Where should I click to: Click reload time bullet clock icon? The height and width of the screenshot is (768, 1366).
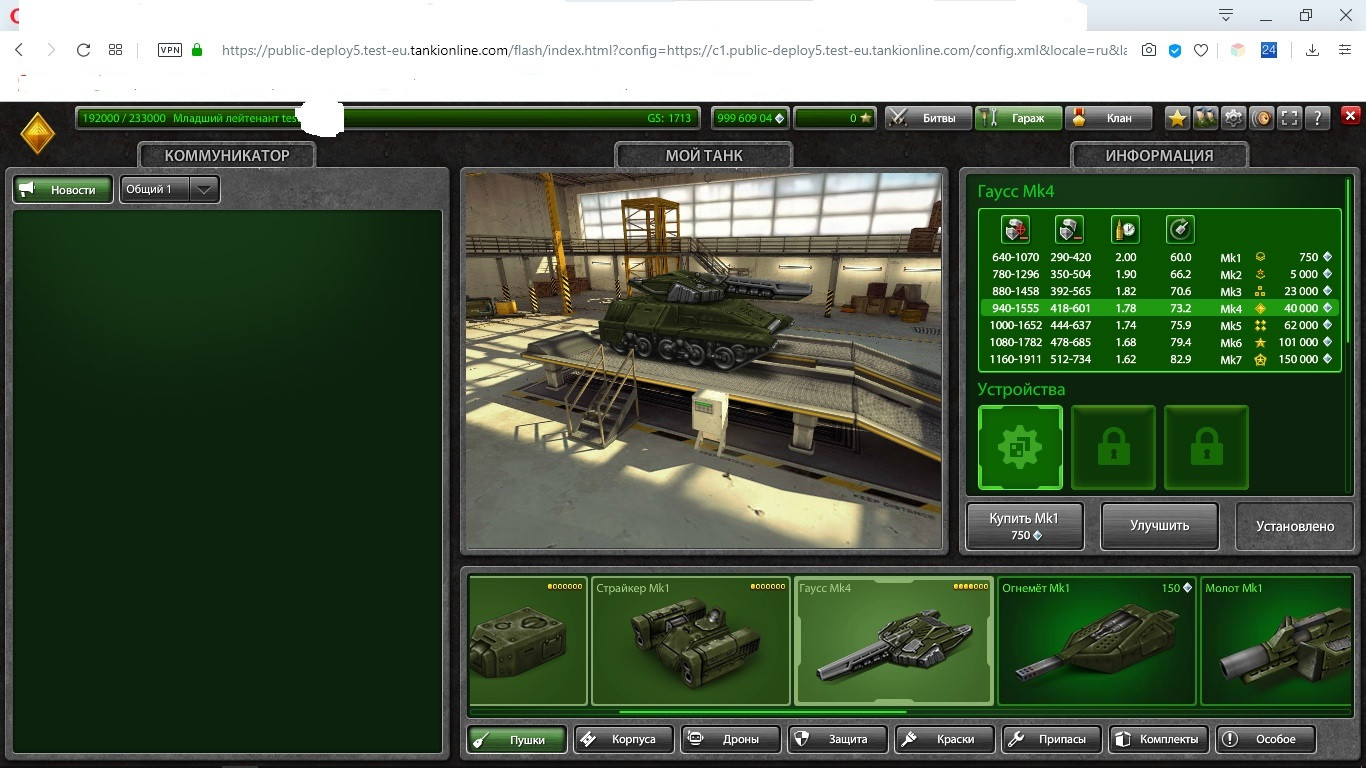coord(1125,230)
